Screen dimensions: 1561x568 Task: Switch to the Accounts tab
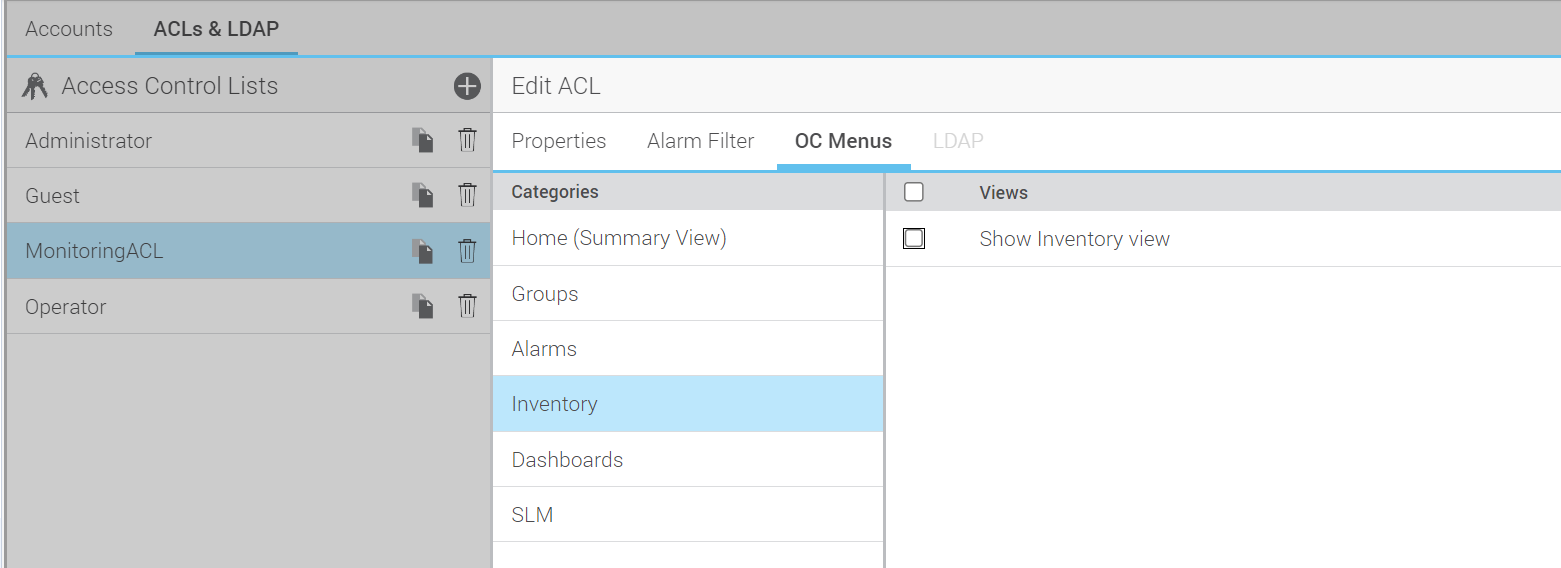[69, 29]
